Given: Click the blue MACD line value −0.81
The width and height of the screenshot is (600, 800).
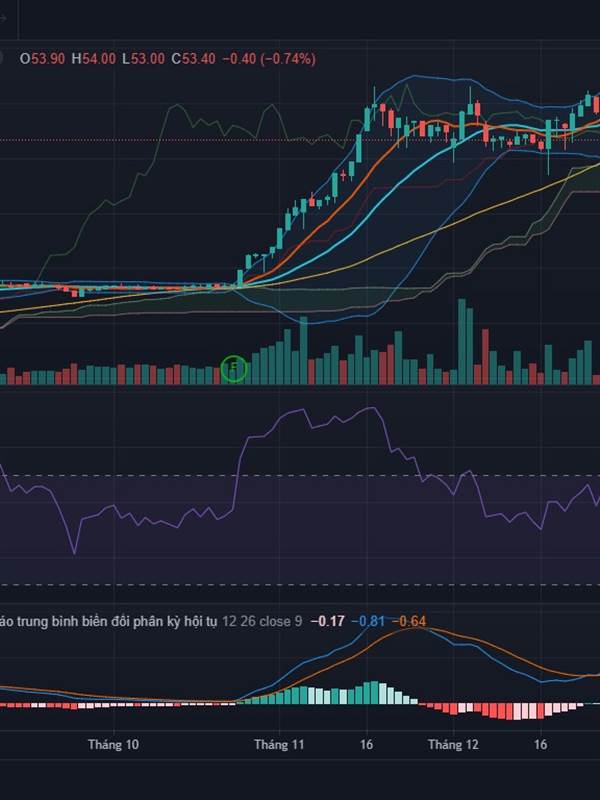Looking at the screenshot, I should [x=368, y=621].
